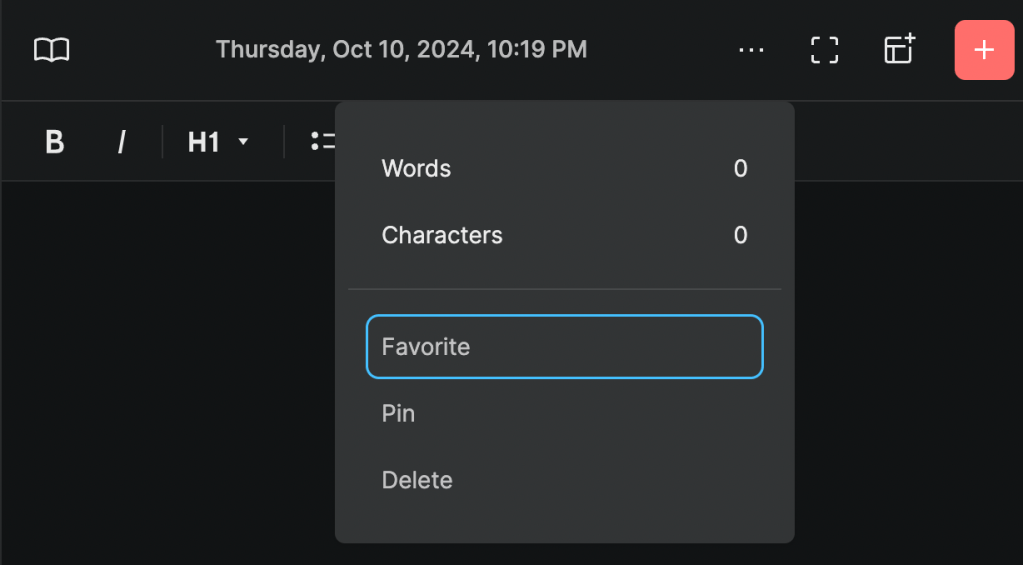Toggle bold formatting
1023x565 pixels.
[55, 142]
